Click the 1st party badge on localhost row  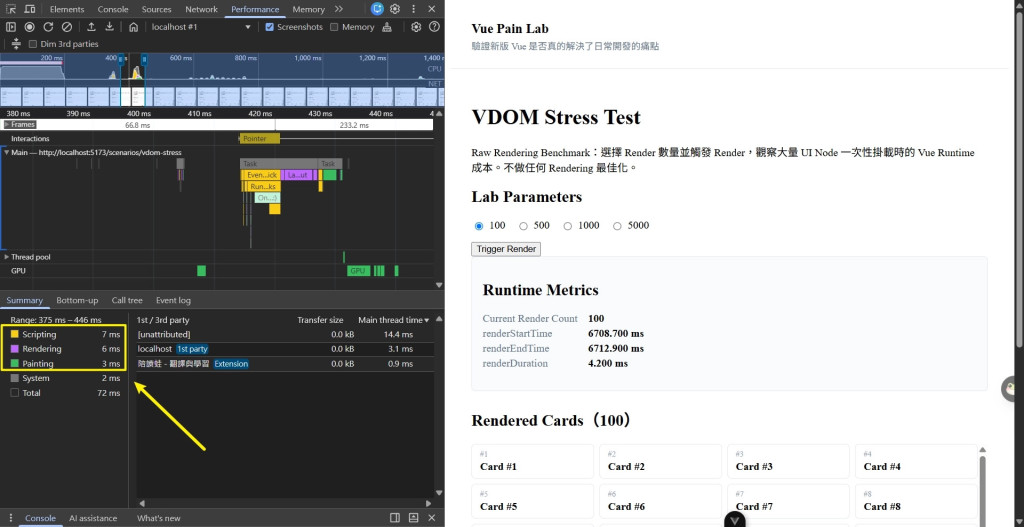(192, 349)
